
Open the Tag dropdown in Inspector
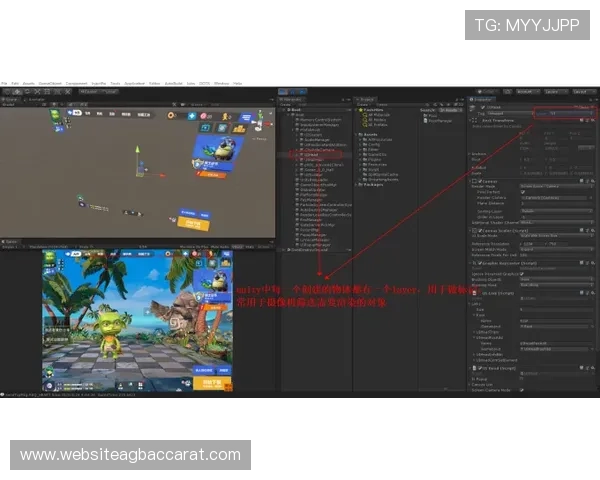pos(510,114)
